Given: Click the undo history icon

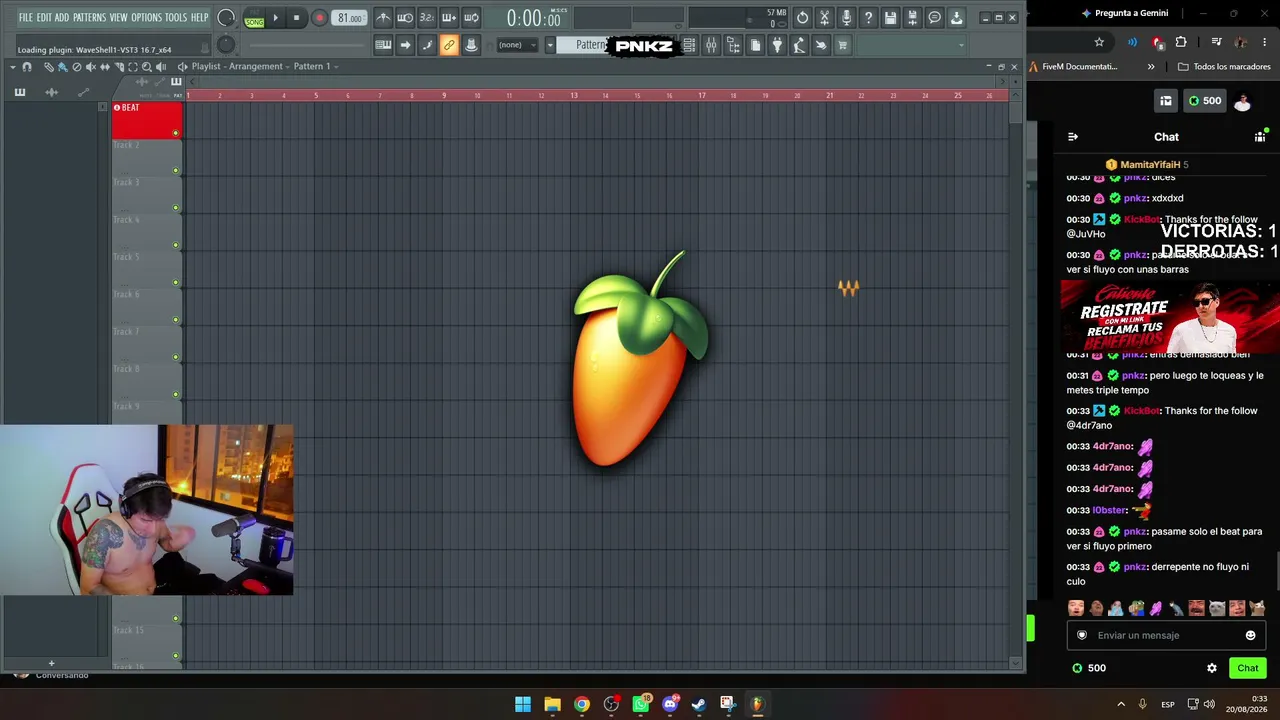Looking at the screenshot, I should tap(802, 18).
